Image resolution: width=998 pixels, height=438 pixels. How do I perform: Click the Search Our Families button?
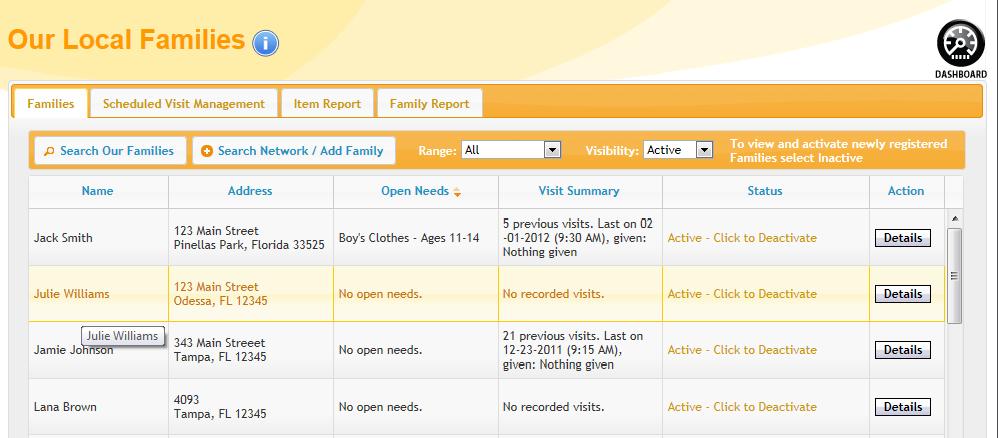point(110,151)
